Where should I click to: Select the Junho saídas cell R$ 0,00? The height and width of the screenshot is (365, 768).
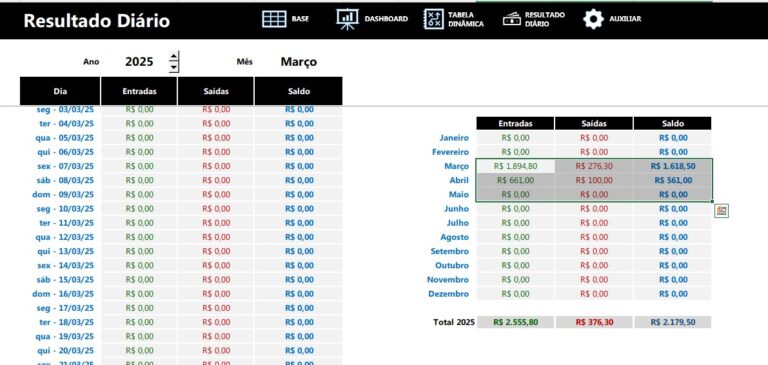point(594,209)
